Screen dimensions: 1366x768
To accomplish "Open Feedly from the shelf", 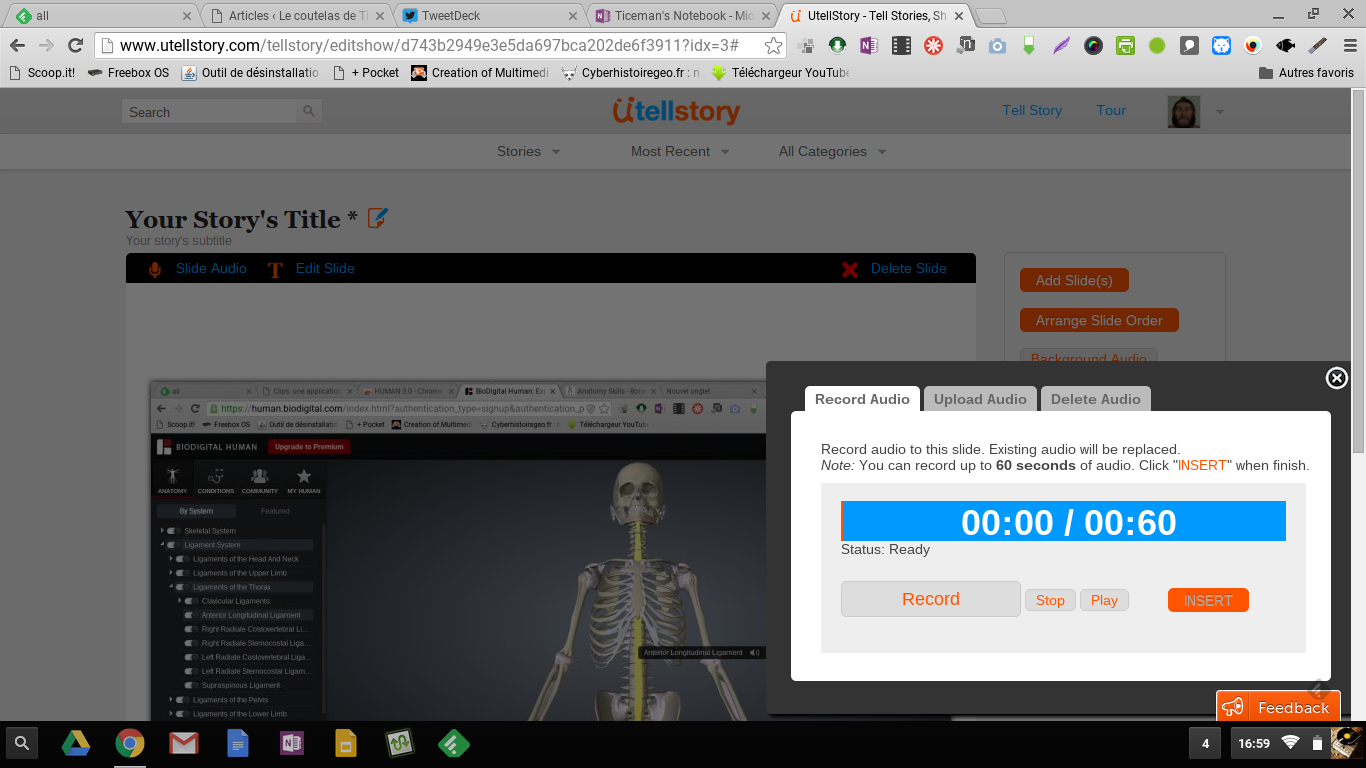I will [x=454, y=743].
